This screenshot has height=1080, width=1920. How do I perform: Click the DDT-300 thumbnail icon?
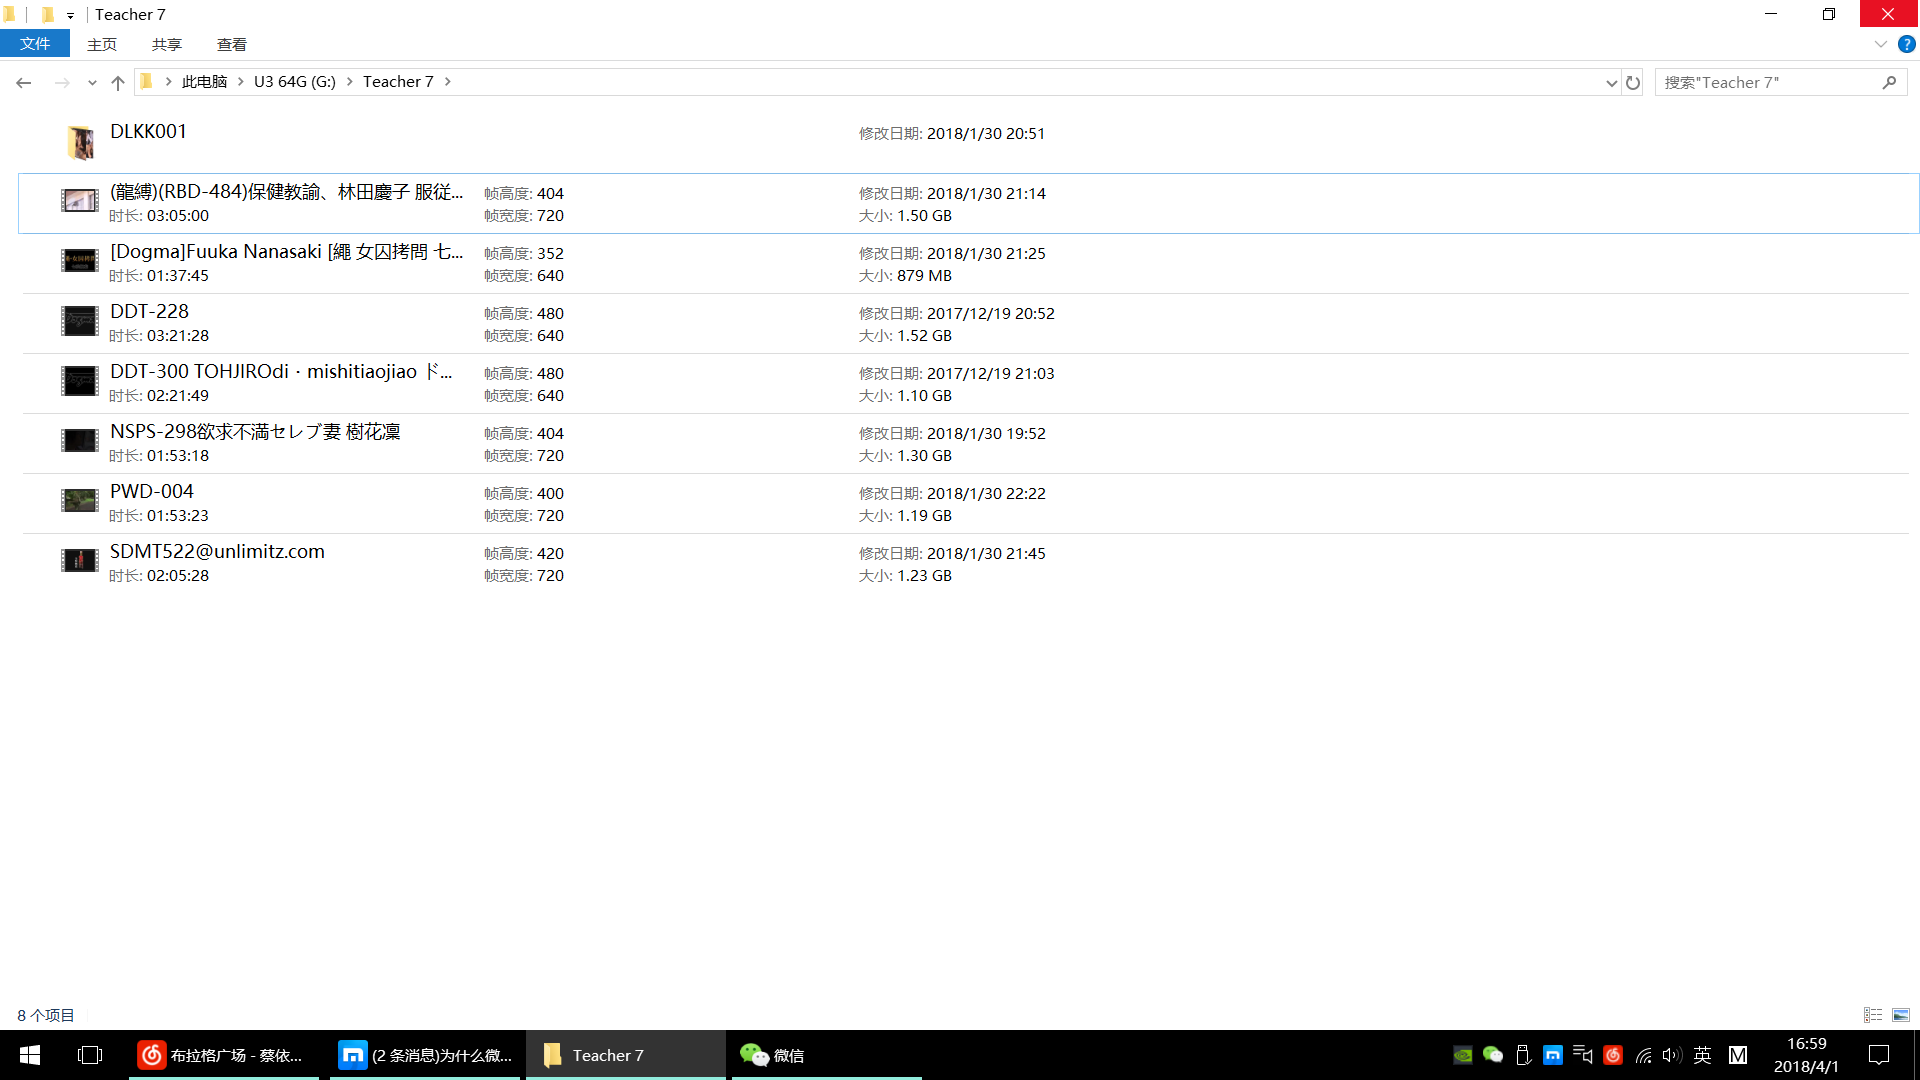(80, 381)
